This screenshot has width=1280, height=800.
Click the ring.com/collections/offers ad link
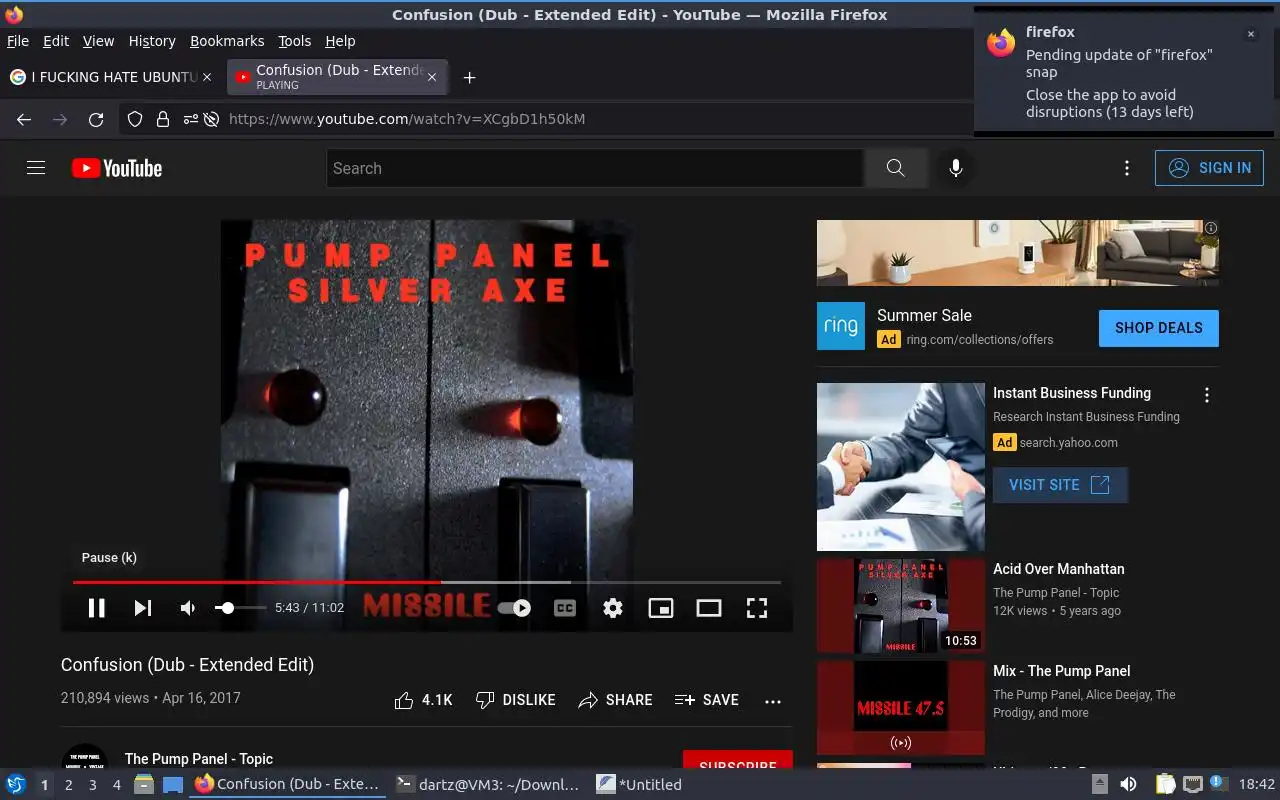click(x=979, y=340)
